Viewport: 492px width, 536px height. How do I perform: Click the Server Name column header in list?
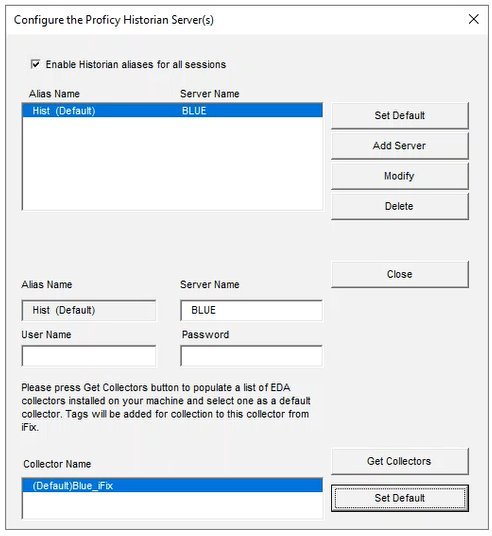(210, 94)
